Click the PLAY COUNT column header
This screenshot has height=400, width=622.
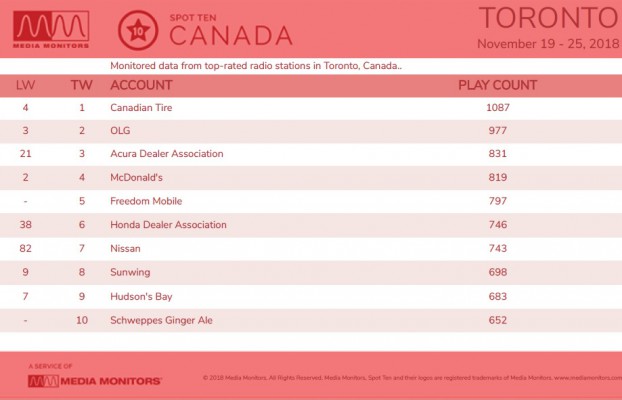pyautogui.click(x=498, y=85)
